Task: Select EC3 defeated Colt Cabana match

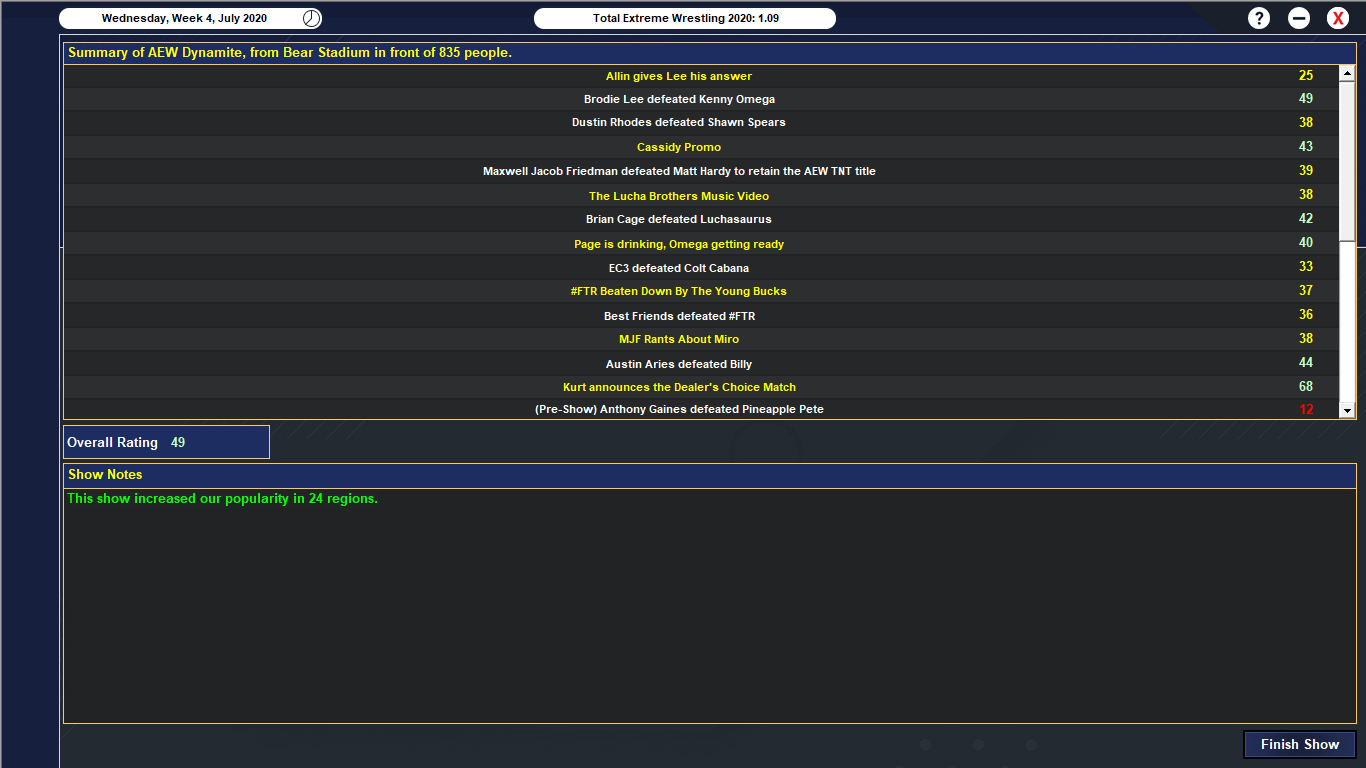Action: pyautogui.click(x=678, y=268)
